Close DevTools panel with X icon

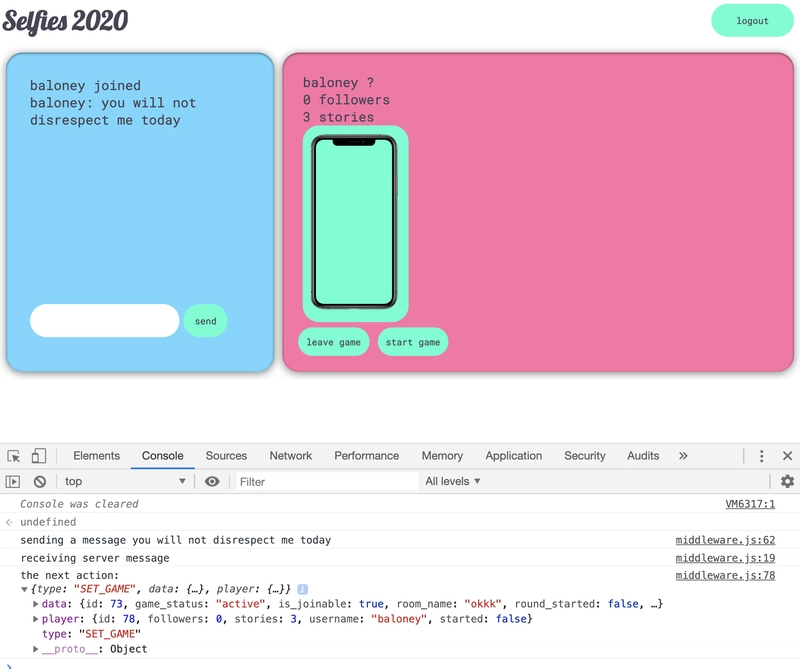pos(787,456)
